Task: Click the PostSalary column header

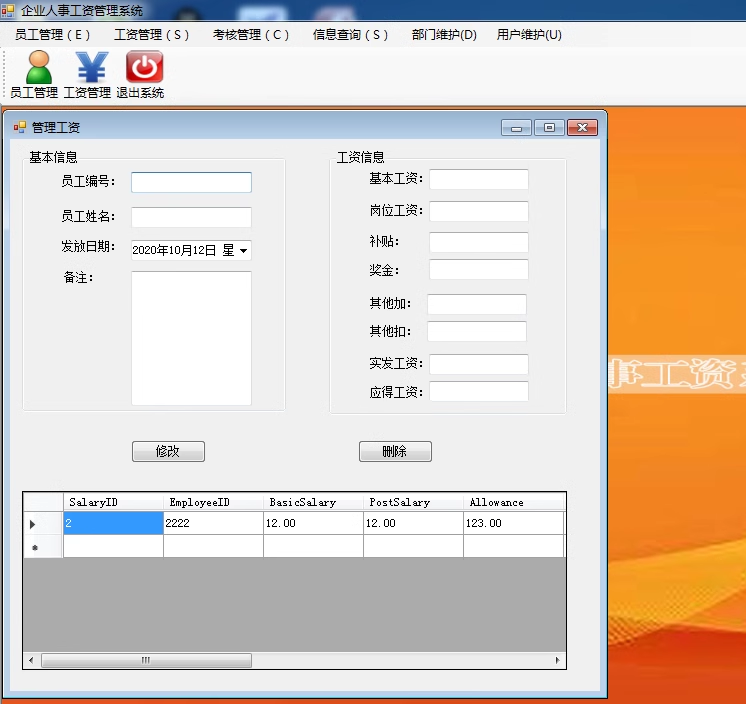Action: (413, 502)
